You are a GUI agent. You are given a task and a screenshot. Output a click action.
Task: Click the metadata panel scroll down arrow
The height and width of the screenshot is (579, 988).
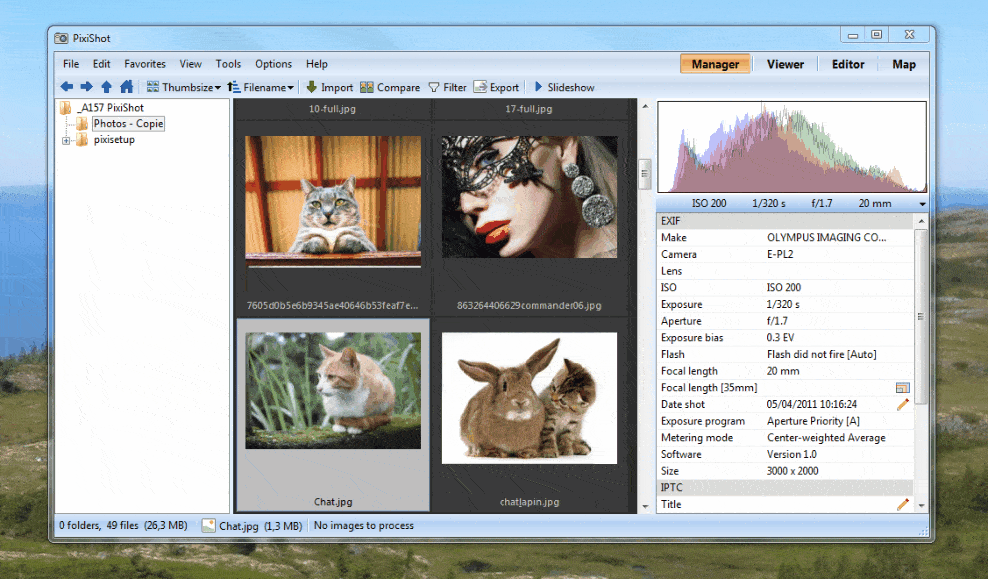[921, 505]
